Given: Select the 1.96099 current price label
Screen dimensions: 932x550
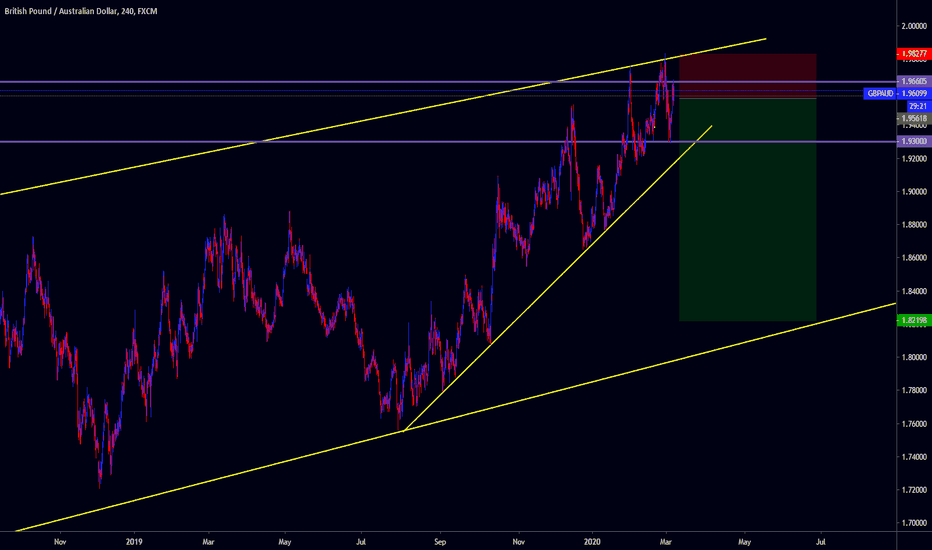Looking at the screenshot, I should coord(913,93).
